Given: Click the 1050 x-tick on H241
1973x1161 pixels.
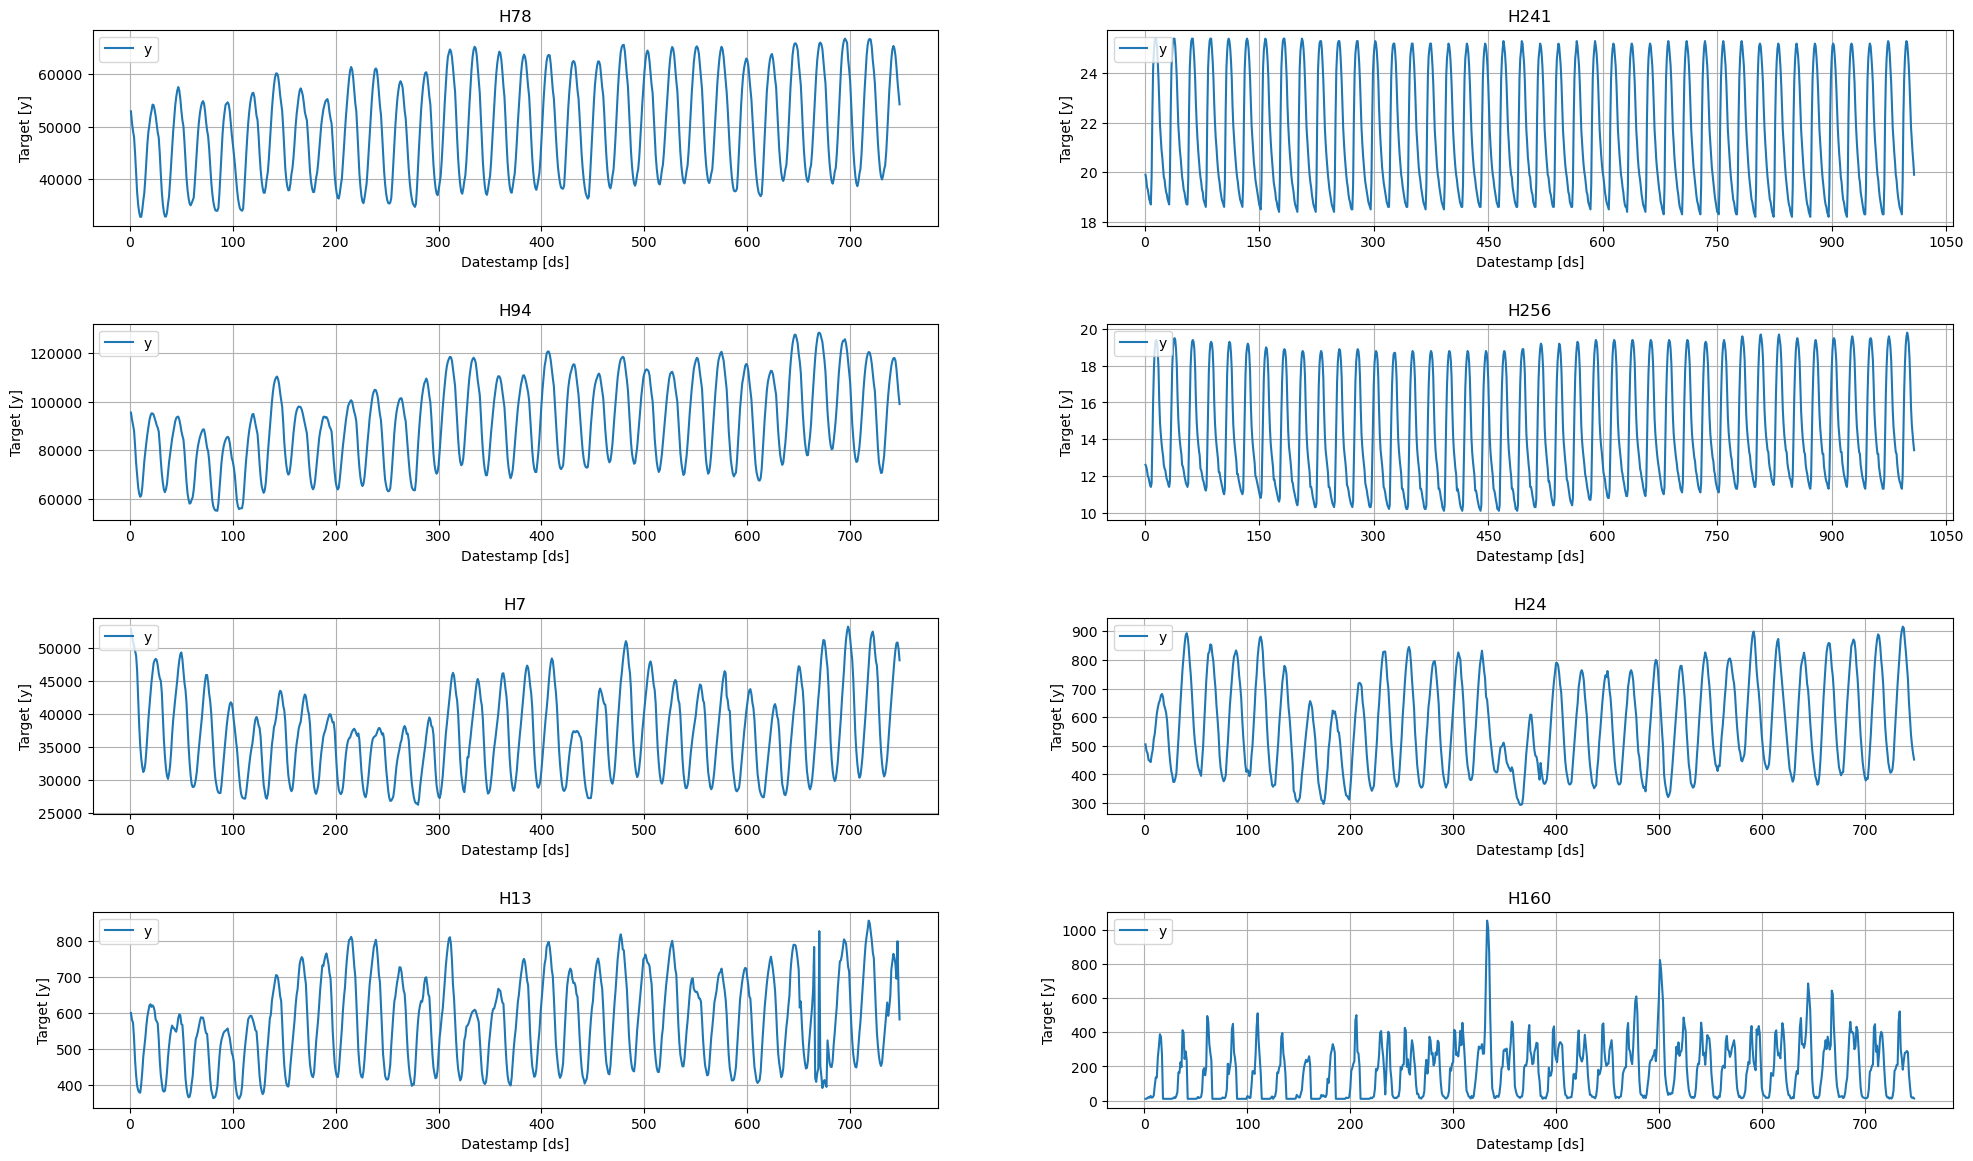Looking at the screenshot, I should [x=1946, y=242].
